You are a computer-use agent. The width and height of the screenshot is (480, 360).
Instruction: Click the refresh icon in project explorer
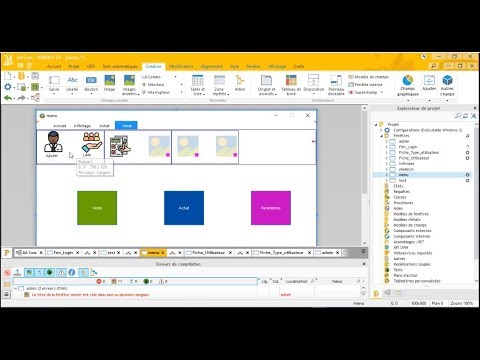pyautogui.click(x=465, y=116)
